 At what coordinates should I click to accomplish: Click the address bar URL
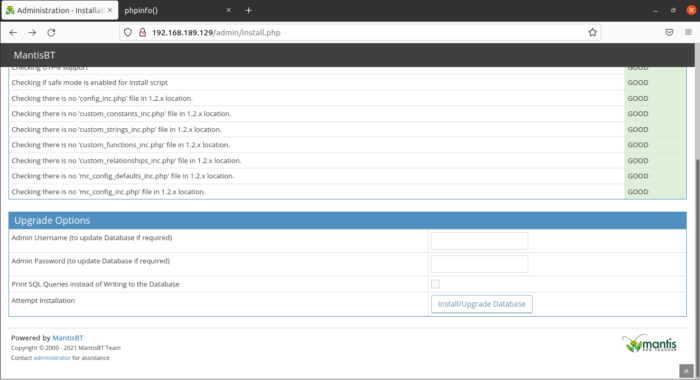[216, 33]
